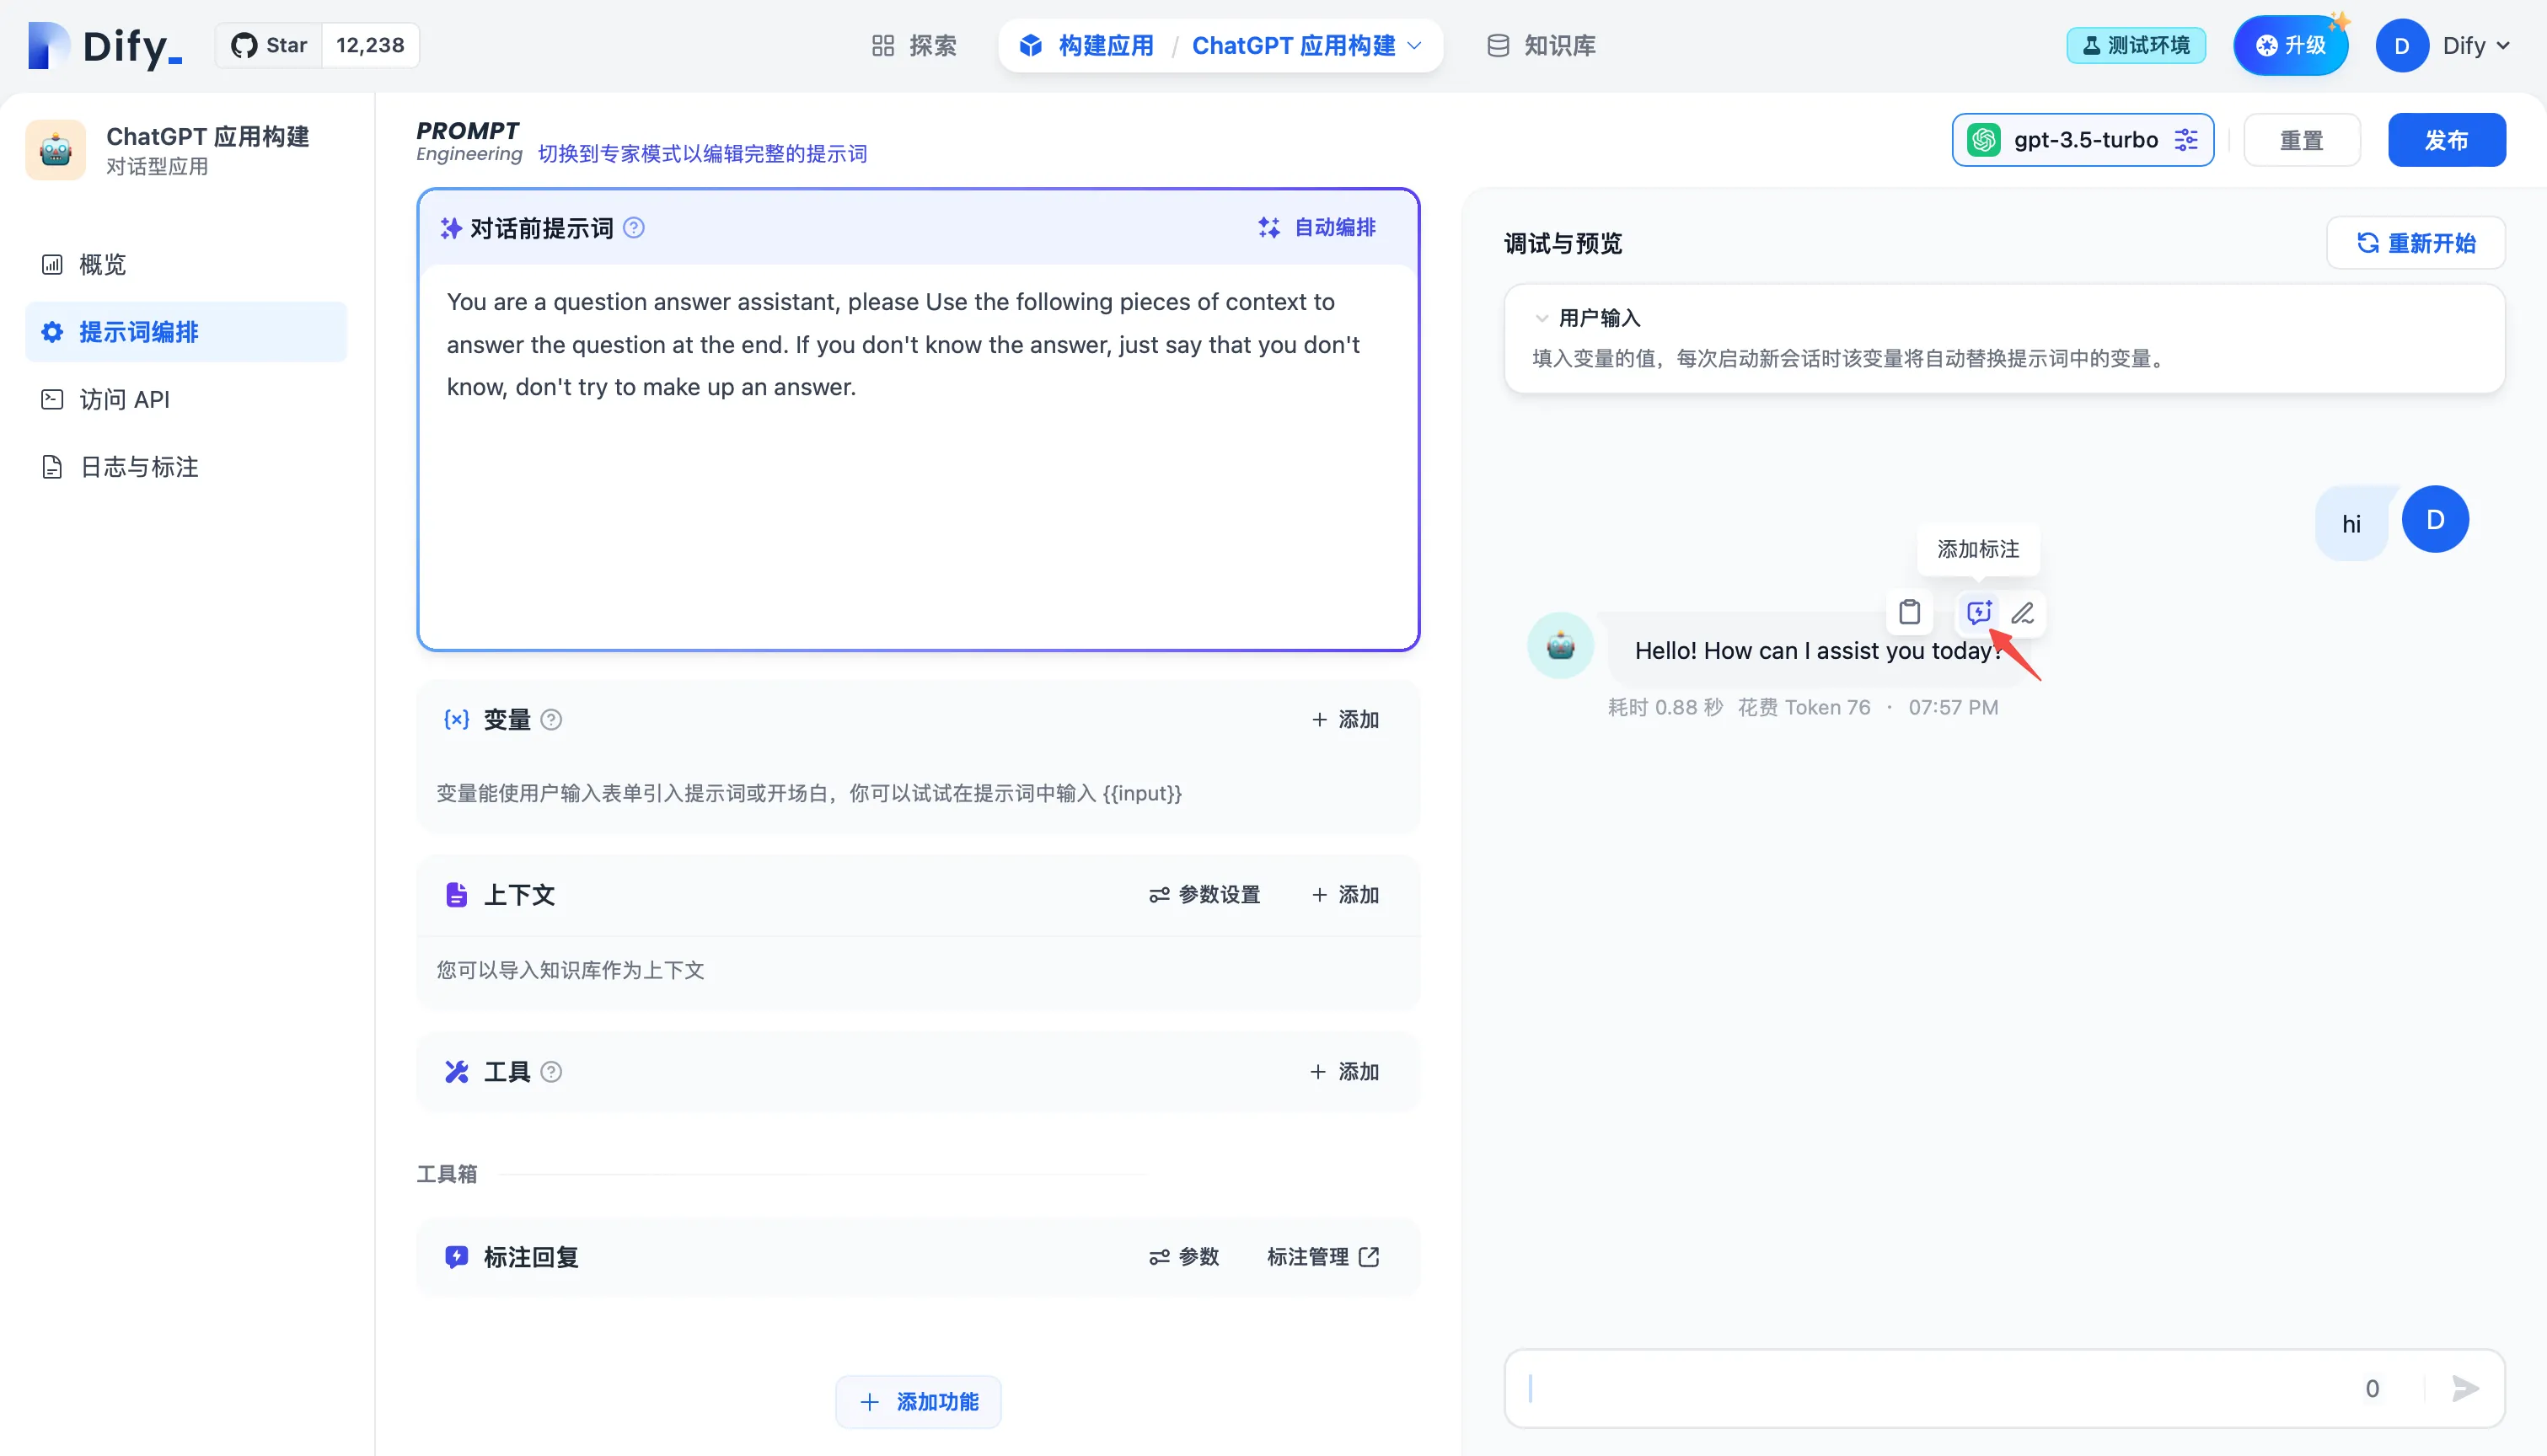Click the send message arrow icon
The image size is (2547, 1456).
2465,1388
